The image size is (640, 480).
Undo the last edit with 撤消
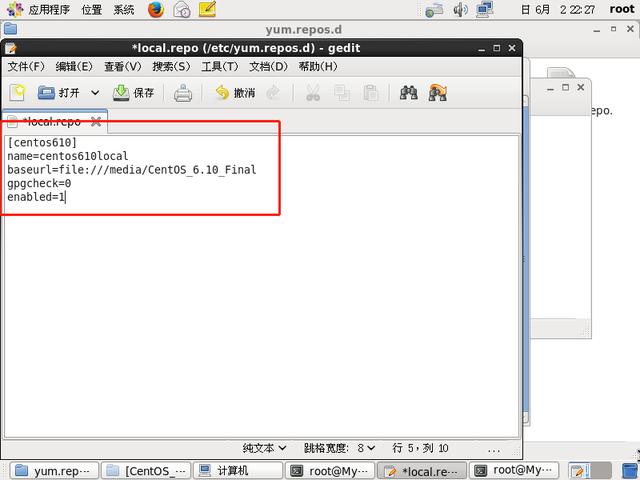tap(235, 93)
